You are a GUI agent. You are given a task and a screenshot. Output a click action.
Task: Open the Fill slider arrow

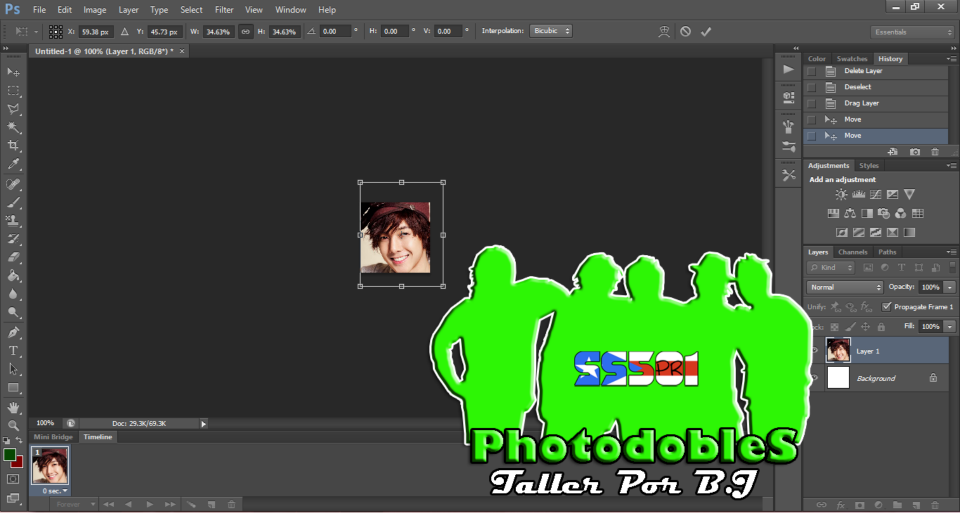pyautogui.click(x=950, y=327)
